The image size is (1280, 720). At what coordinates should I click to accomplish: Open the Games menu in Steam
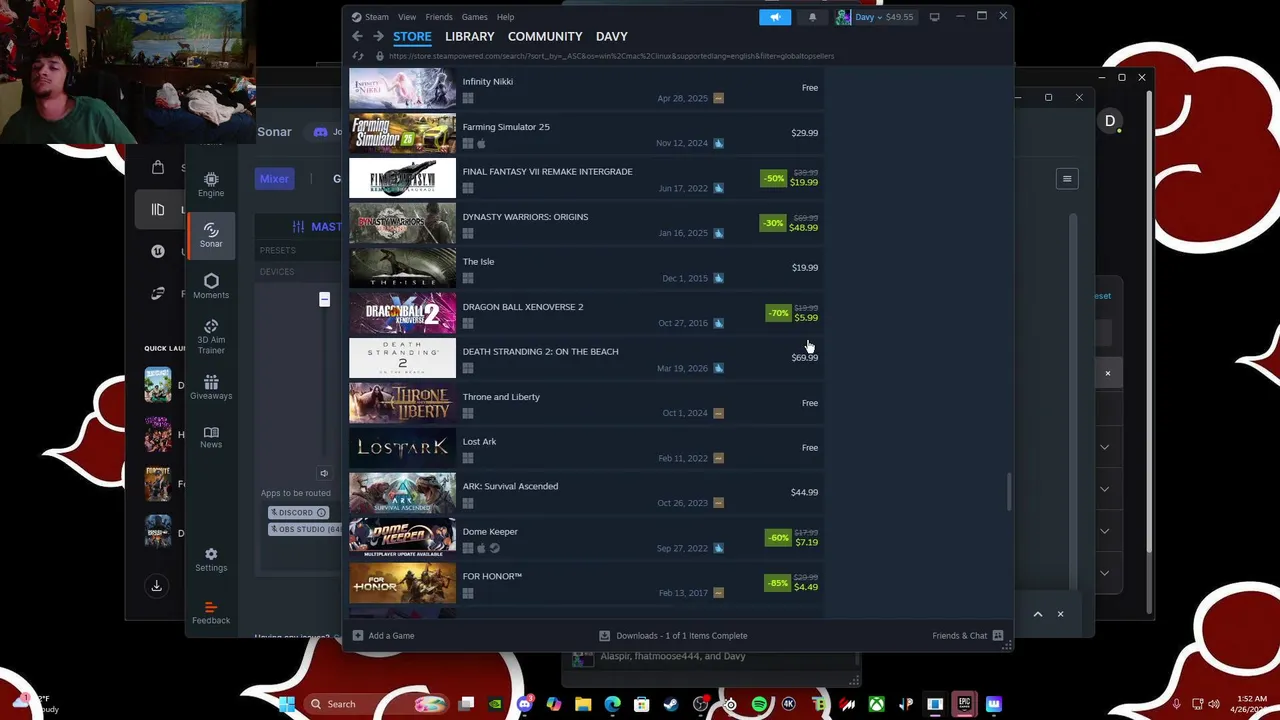click(475, 17)
